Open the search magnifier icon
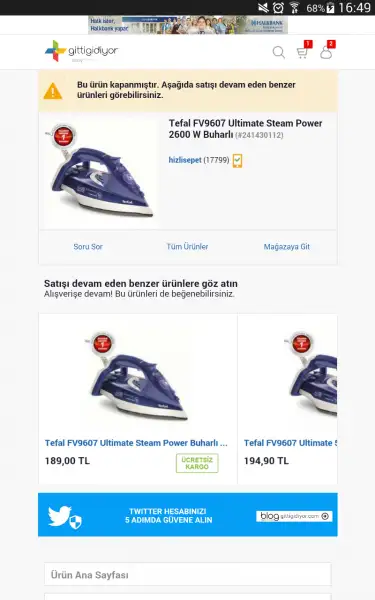The image size is (375, 600). pyautogui.click(x=279, y=52)
